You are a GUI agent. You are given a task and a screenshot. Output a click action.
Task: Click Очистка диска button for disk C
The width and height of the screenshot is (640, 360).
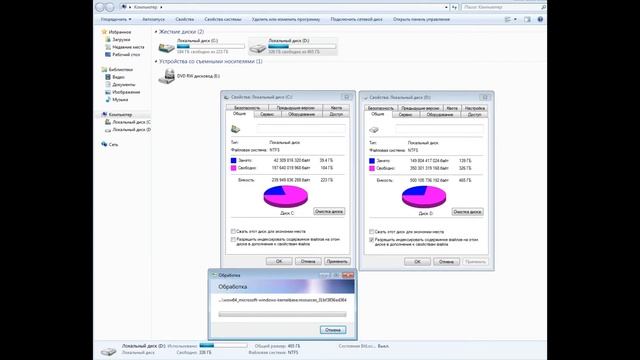point(329,211)
